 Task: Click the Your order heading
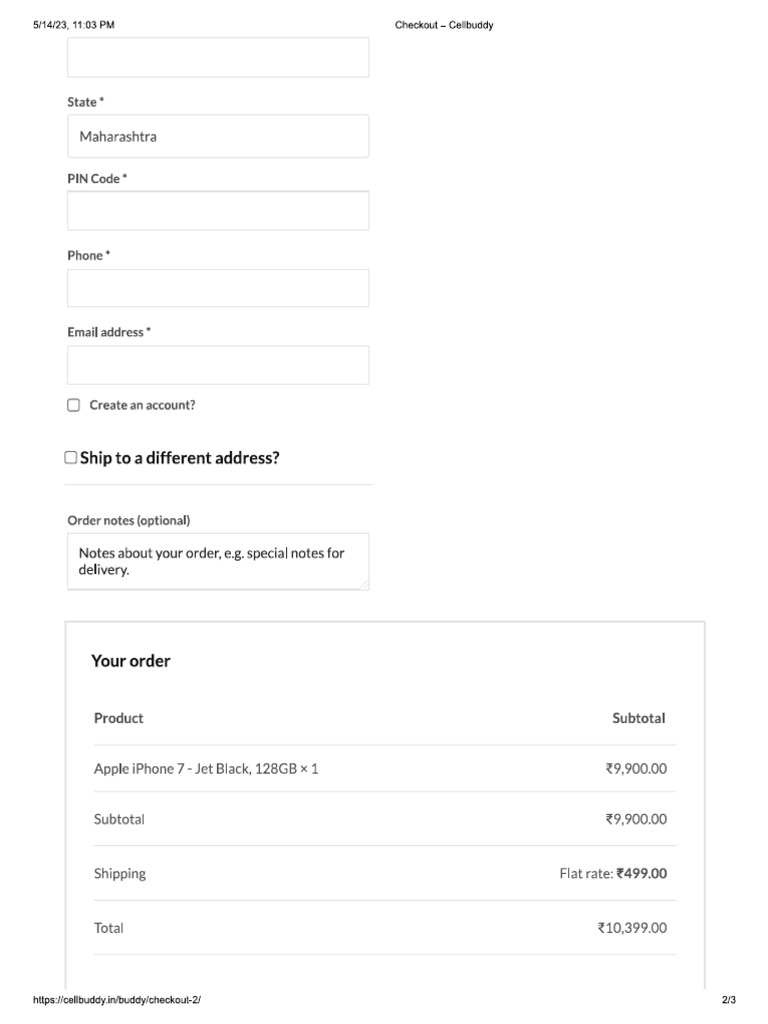(131, 661)
